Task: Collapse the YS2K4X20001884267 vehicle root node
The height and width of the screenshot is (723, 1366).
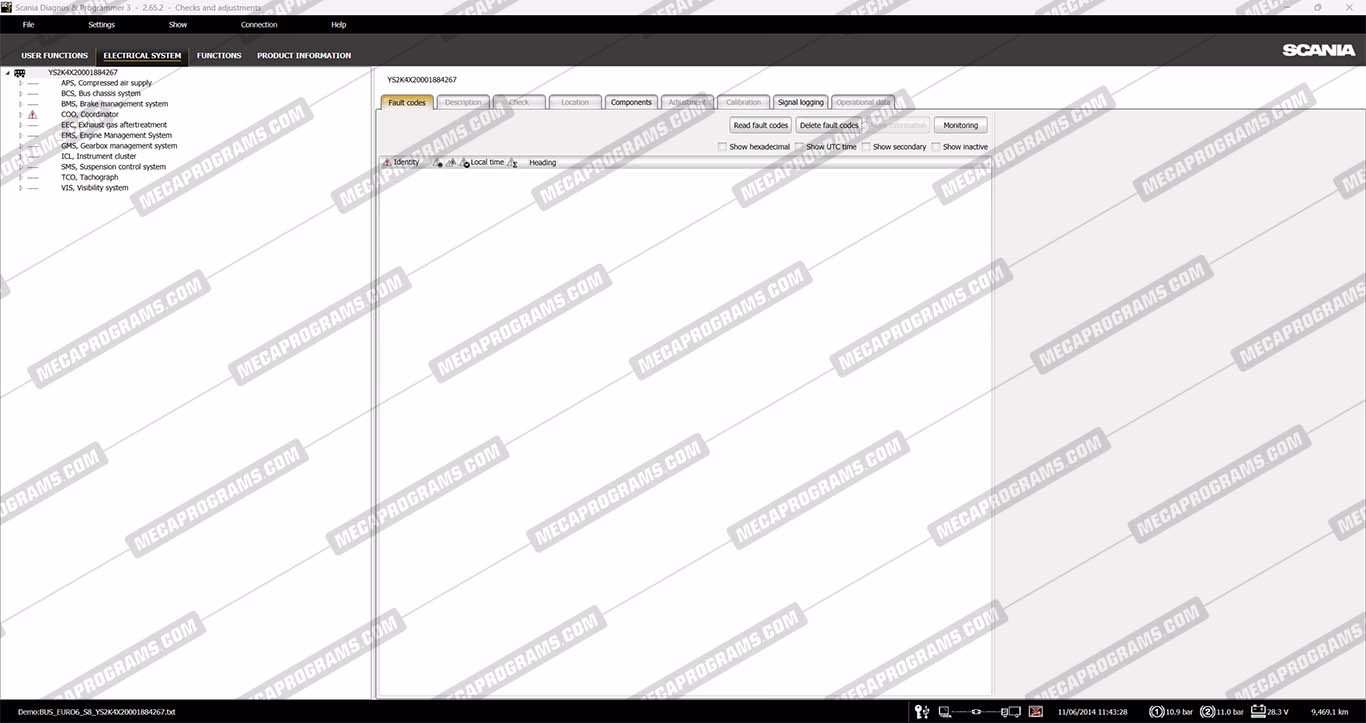Action: tap(7, 73)
